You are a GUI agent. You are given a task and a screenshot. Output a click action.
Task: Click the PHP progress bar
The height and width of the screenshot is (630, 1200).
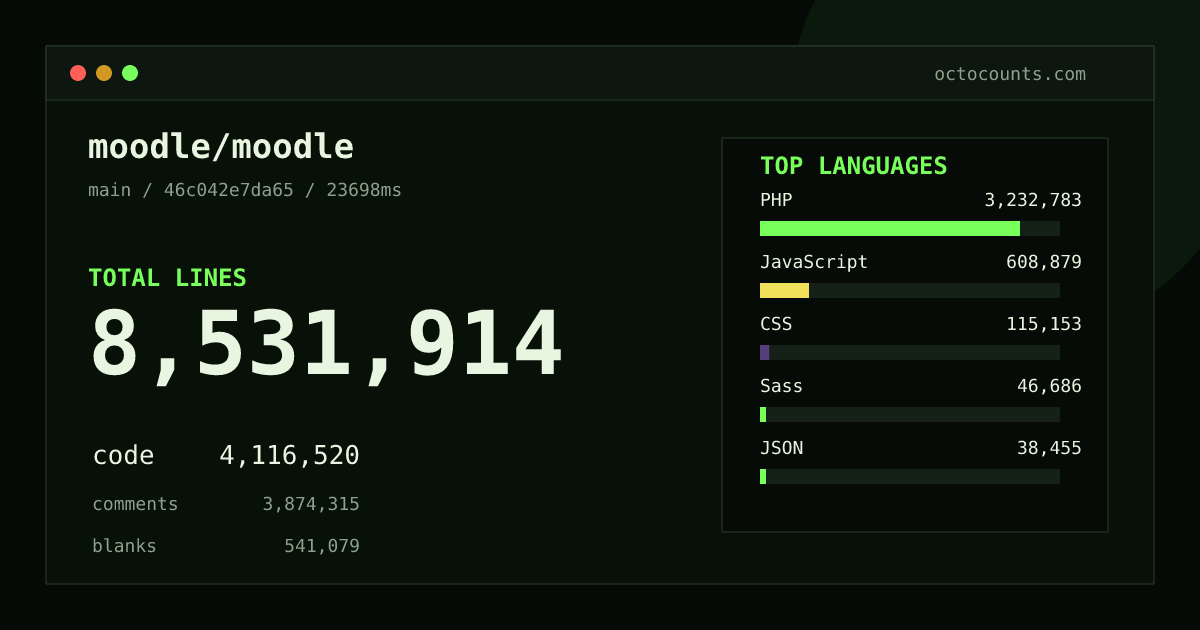coord(910,228)
